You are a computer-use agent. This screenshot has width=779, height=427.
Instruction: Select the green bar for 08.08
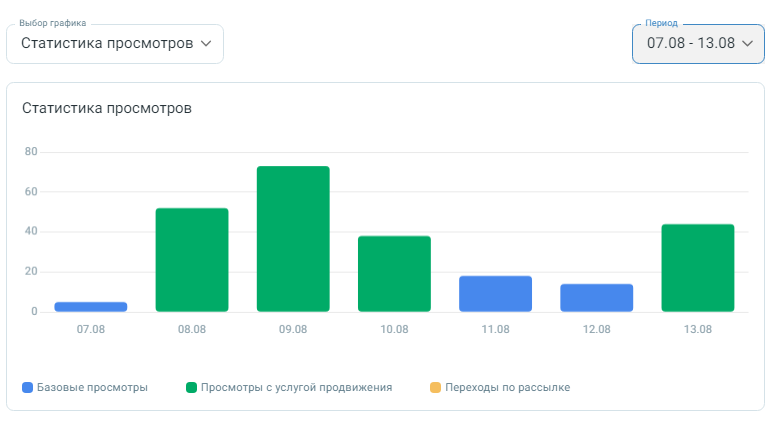pos(192,260)
